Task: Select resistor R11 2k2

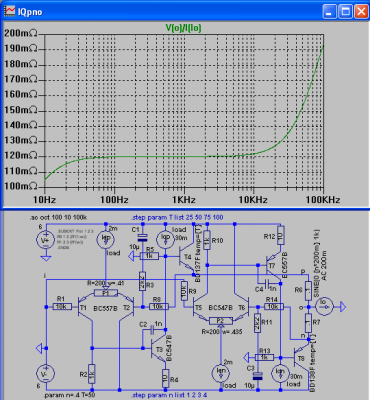Action: (x=257, y=323)
